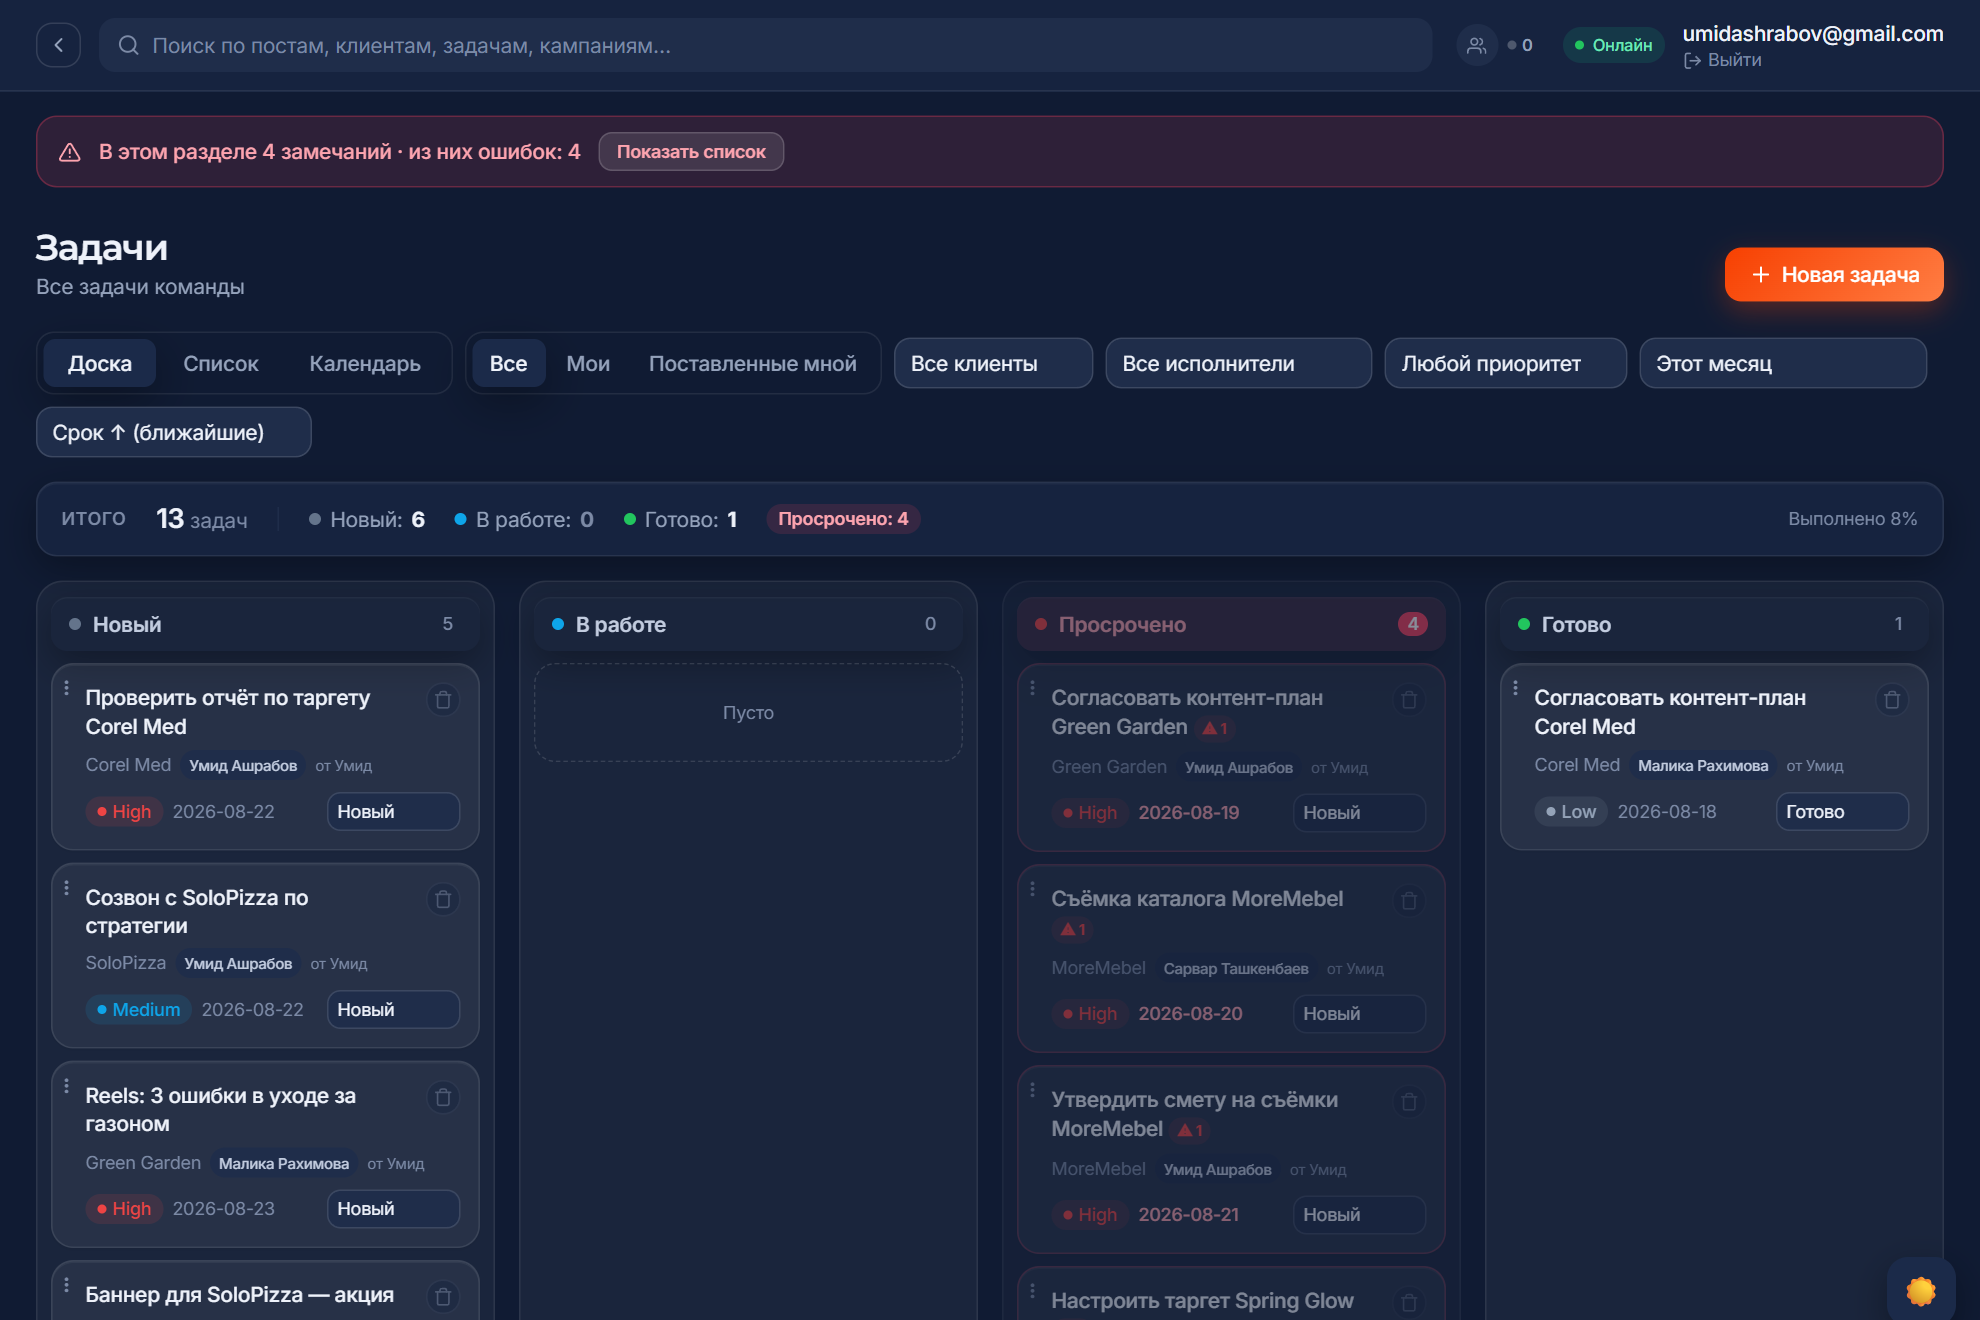Select 'Все' tasks filter tab
Screen dimensions: 1980x1320
coord(508,363)
